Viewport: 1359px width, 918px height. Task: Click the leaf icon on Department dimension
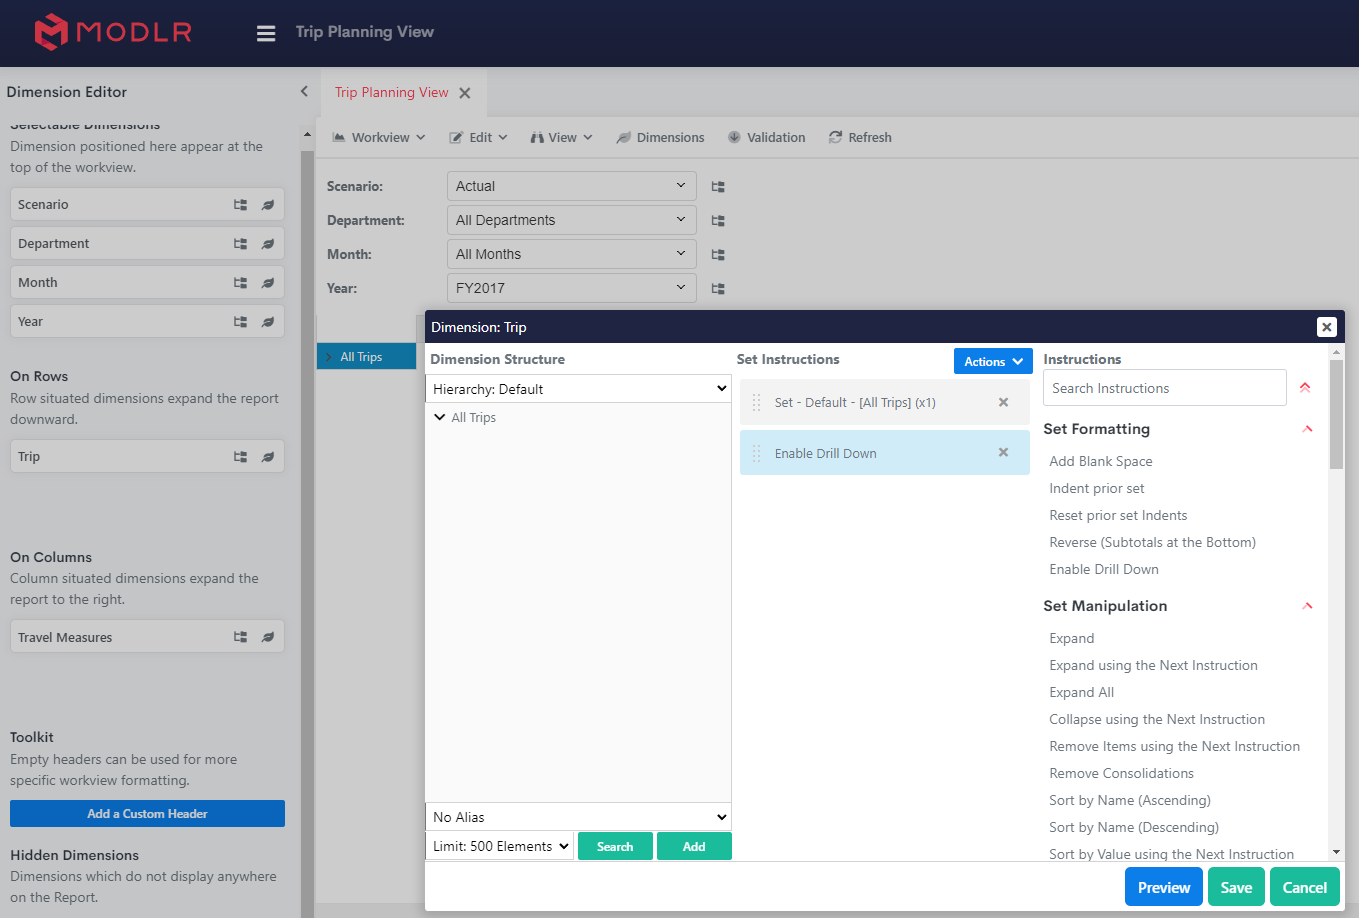pos(268,244)
